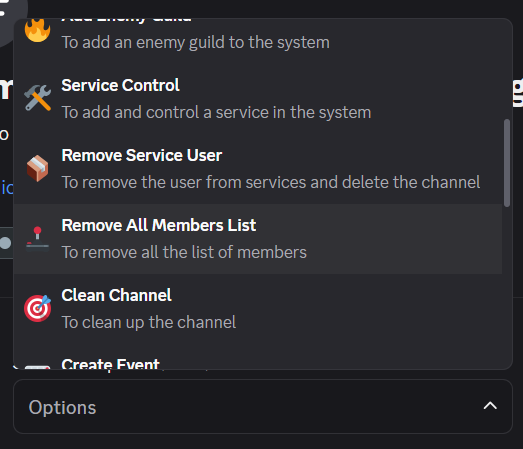Image resolution: width=523 pixels, height=449 pixels.
Task: Click the package box icon for Remove Service User
Action: pos(37,168)
